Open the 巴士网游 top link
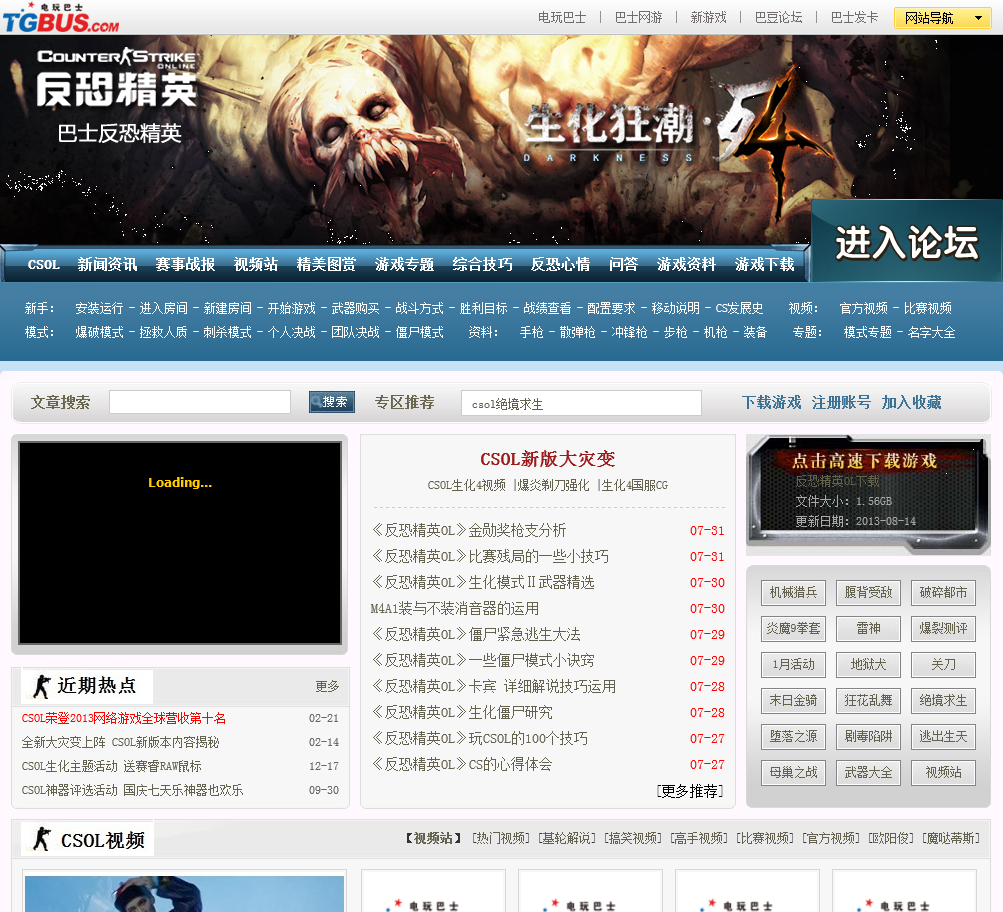This screenshot has height=912, width=1003. coord(638,18)
